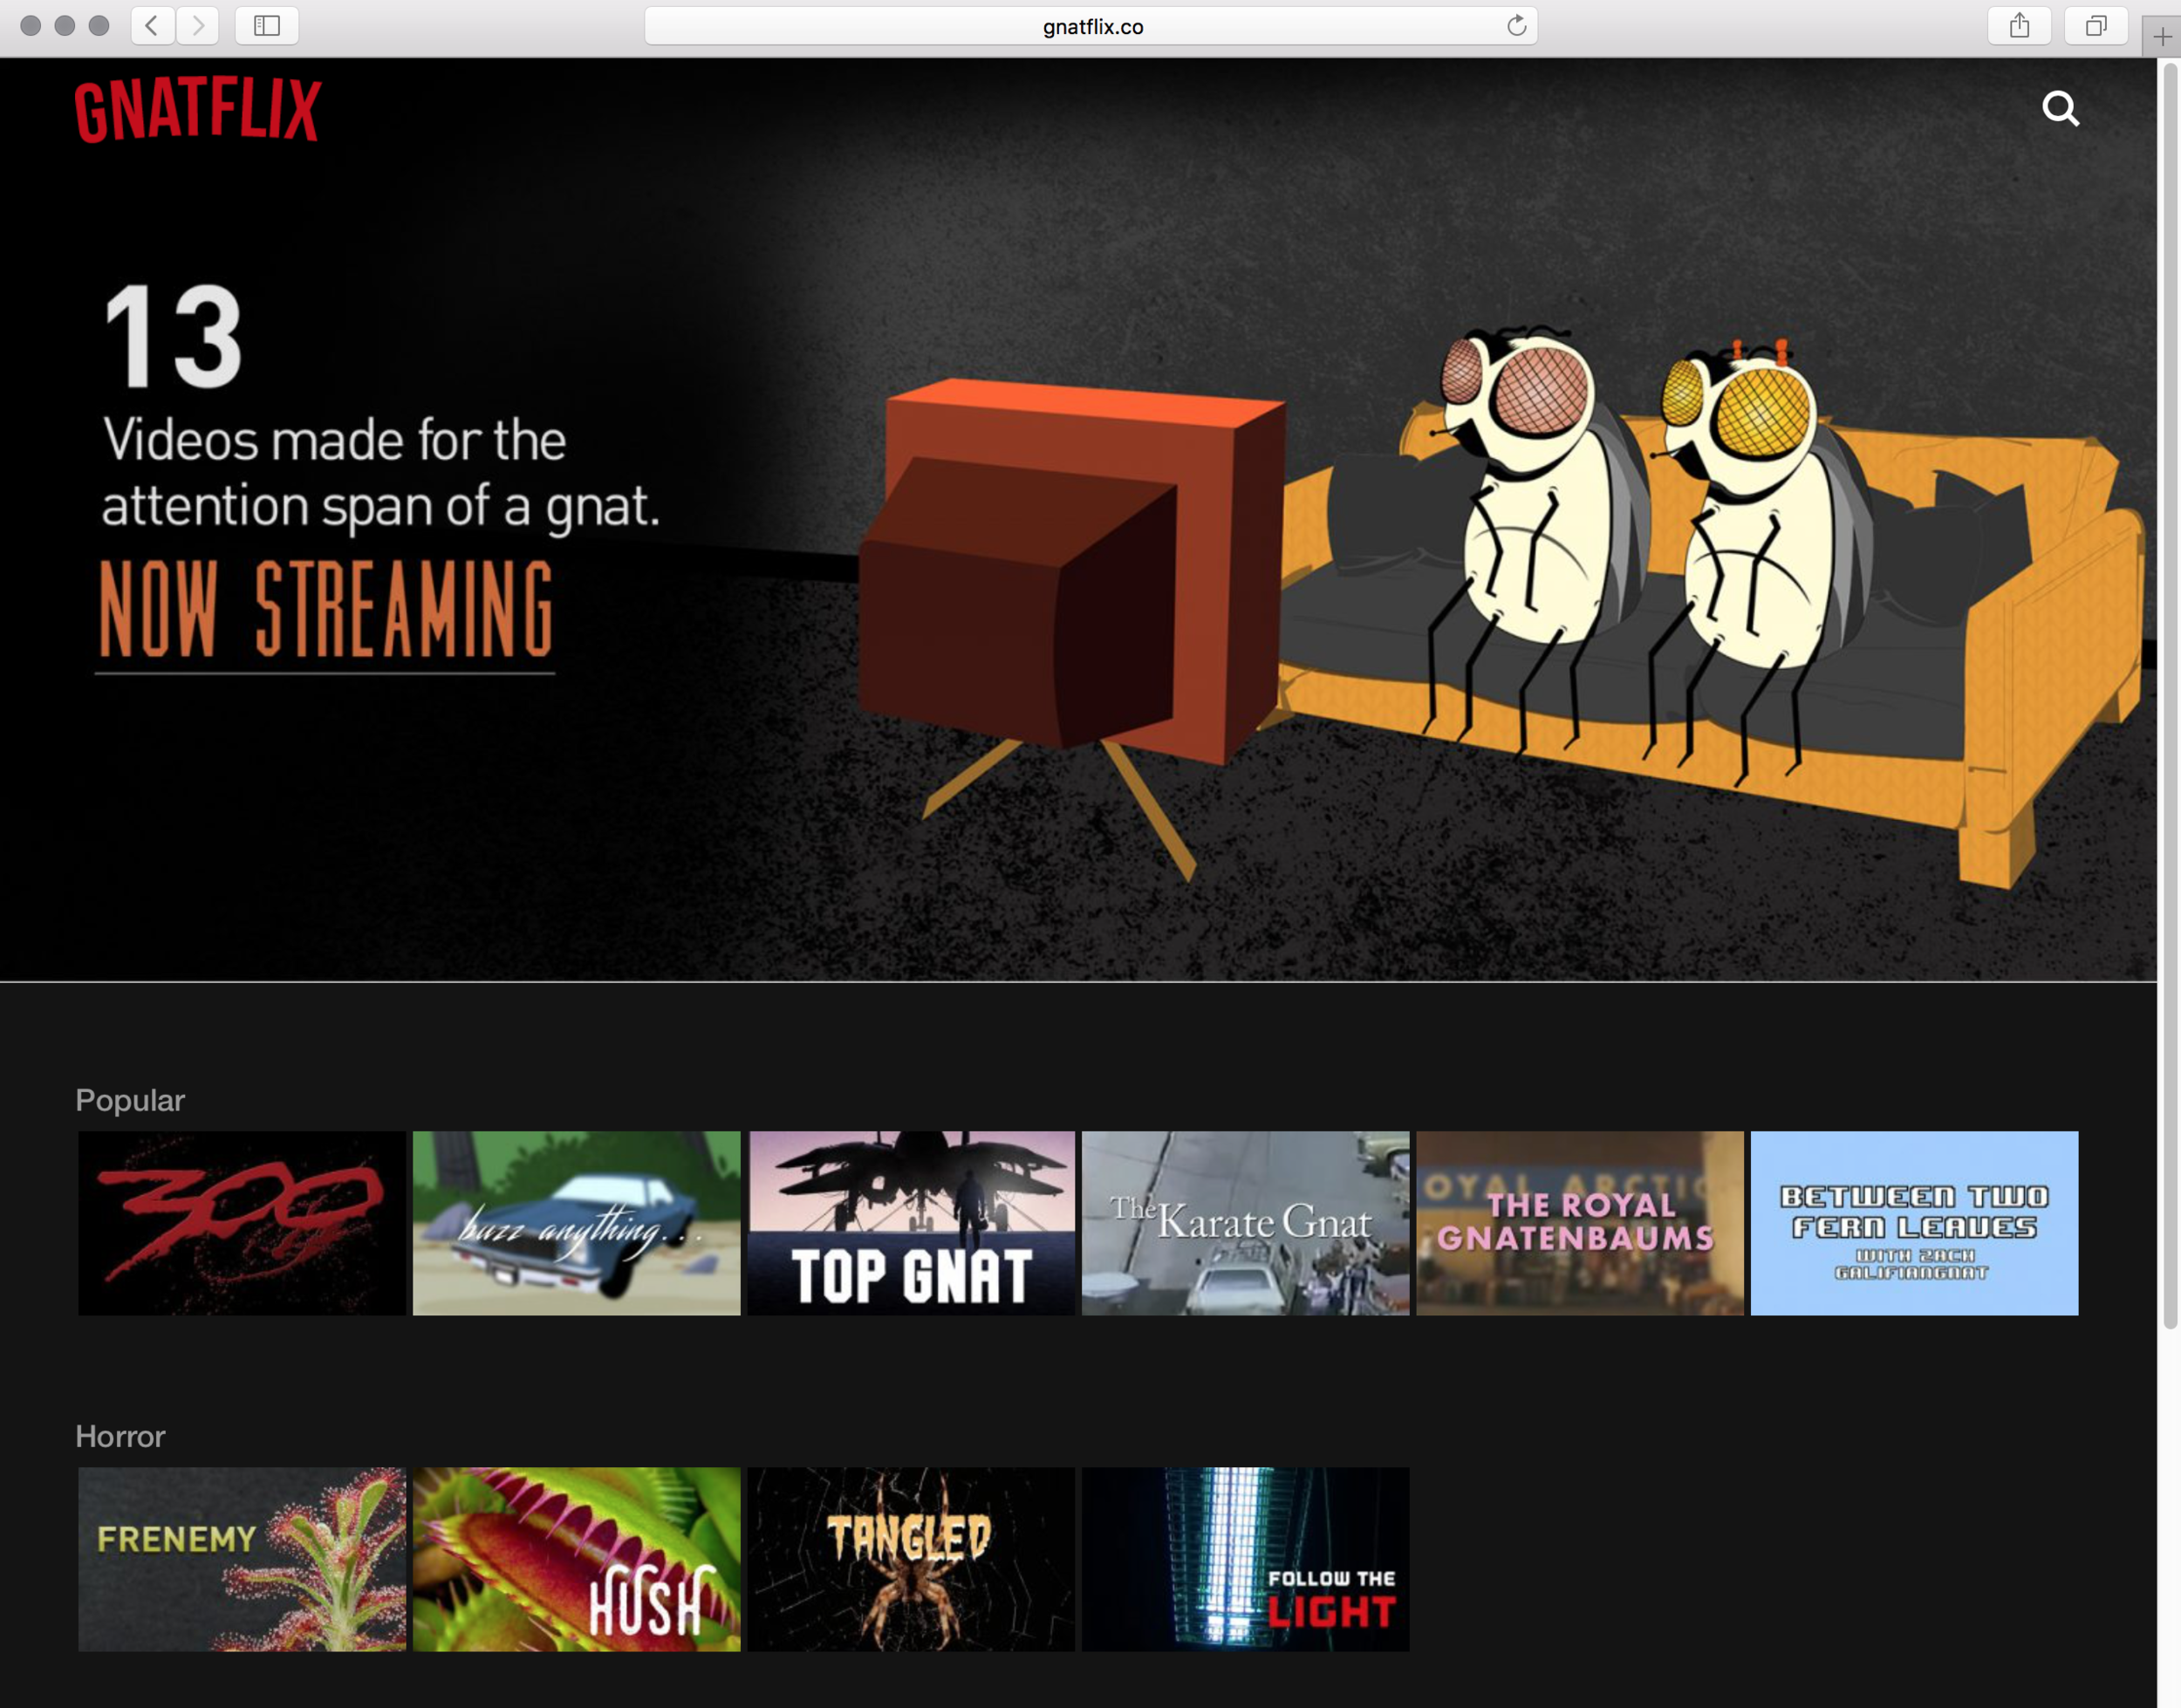Click the Gnatflix search magnifier icon
This screenshot has width=2181, height=1708.
tap(2059, 108)
